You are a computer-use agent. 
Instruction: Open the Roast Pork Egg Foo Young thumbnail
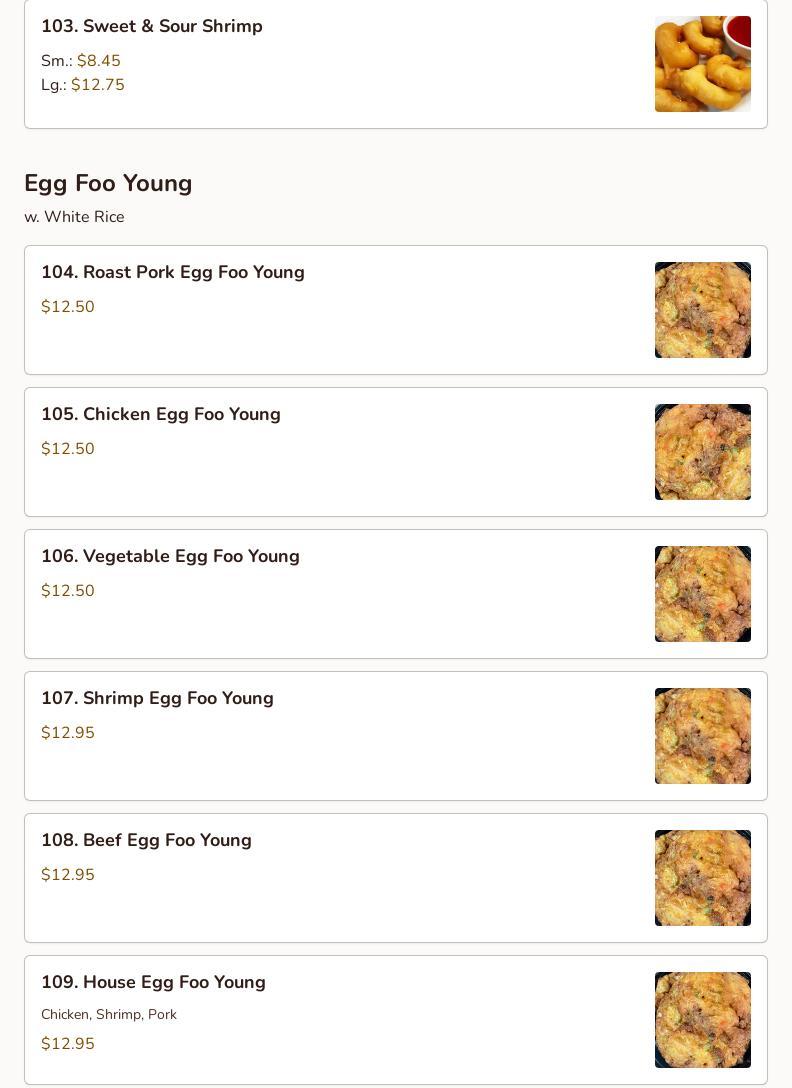(x=702, y=310)
